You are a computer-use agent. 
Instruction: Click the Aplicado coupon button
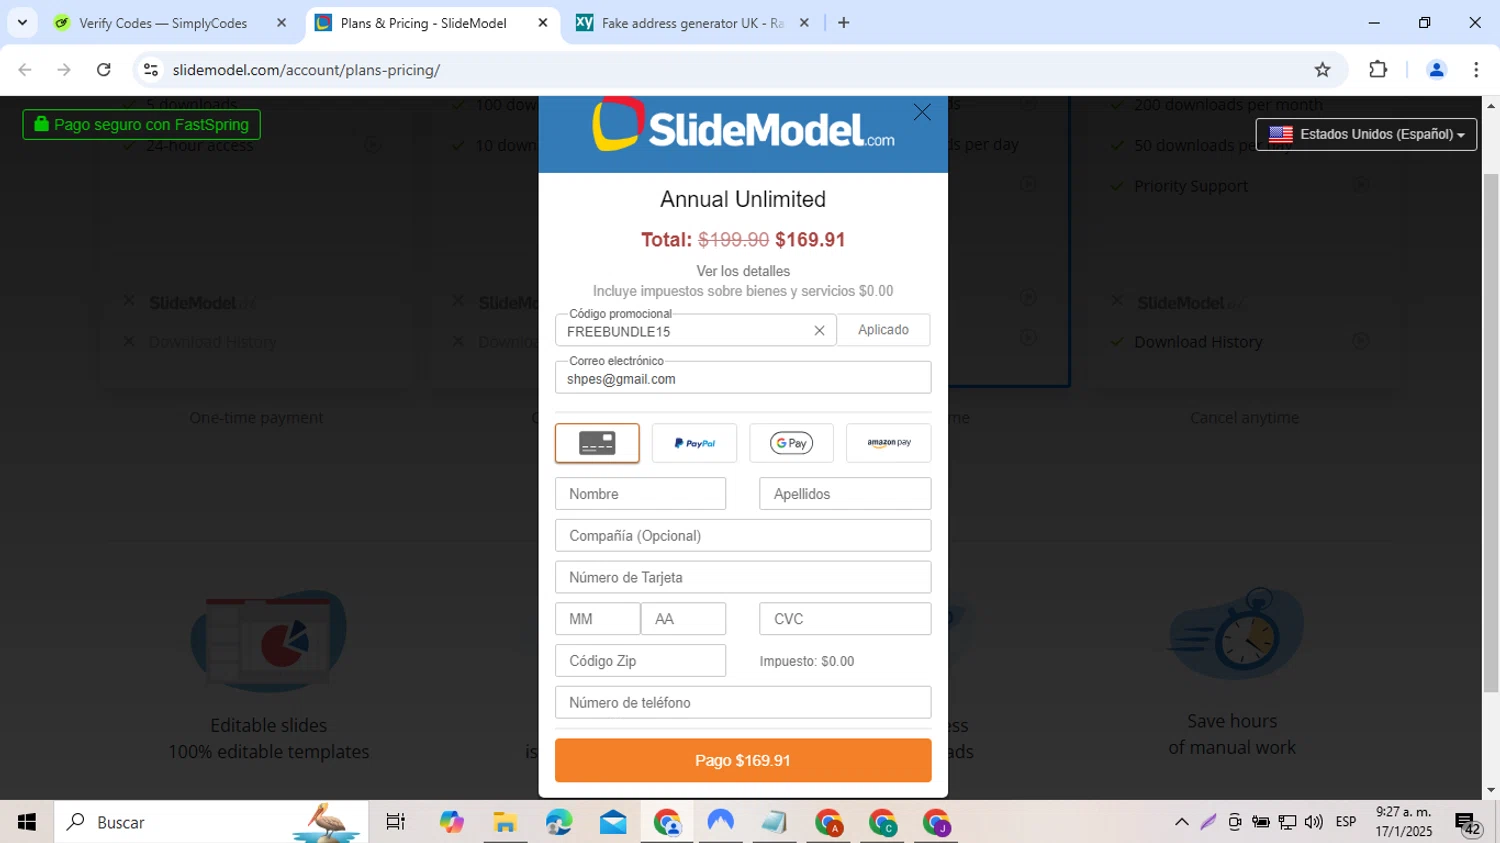pos(883,330)
